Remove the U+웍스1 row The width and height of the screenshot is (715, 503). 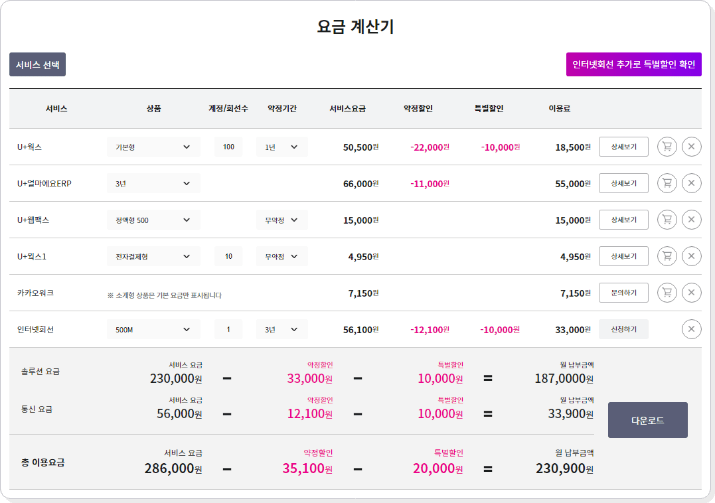691,256
